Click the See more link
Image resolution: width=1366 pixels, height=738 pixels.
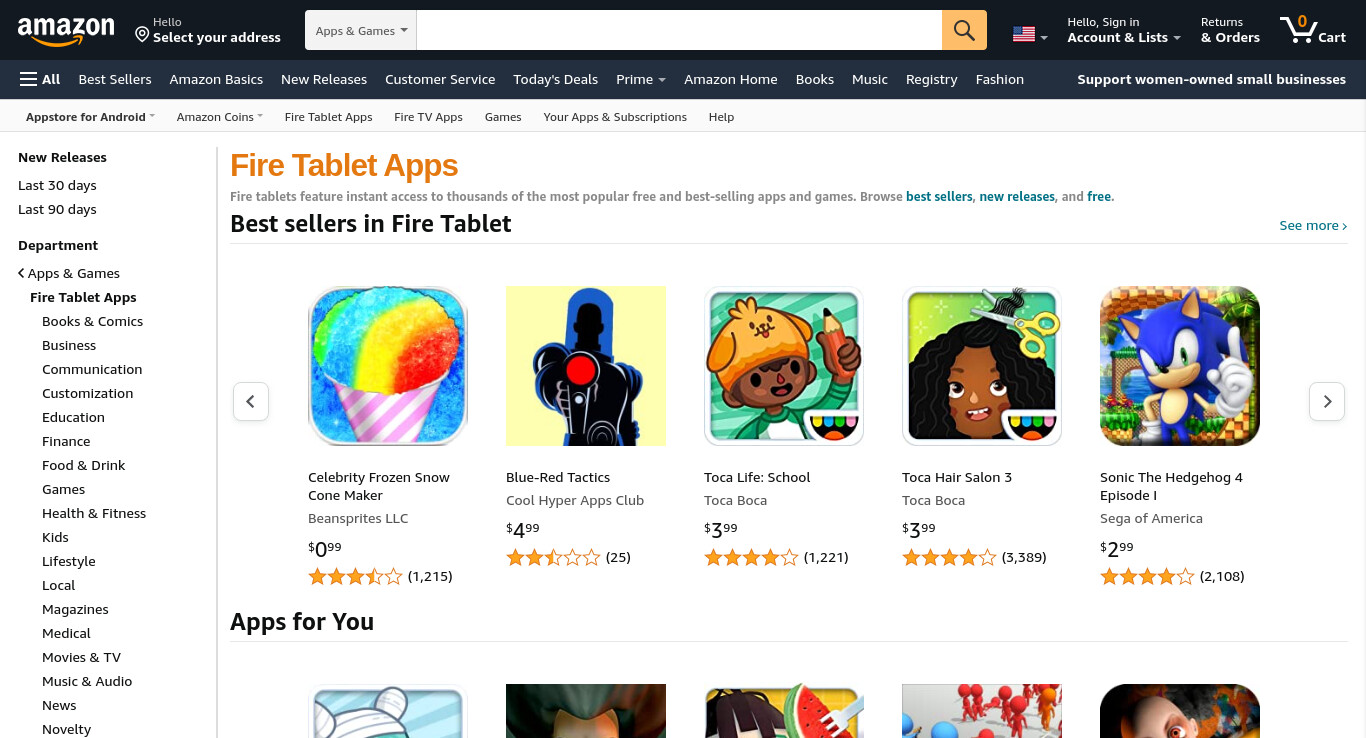pos(1313,225)
